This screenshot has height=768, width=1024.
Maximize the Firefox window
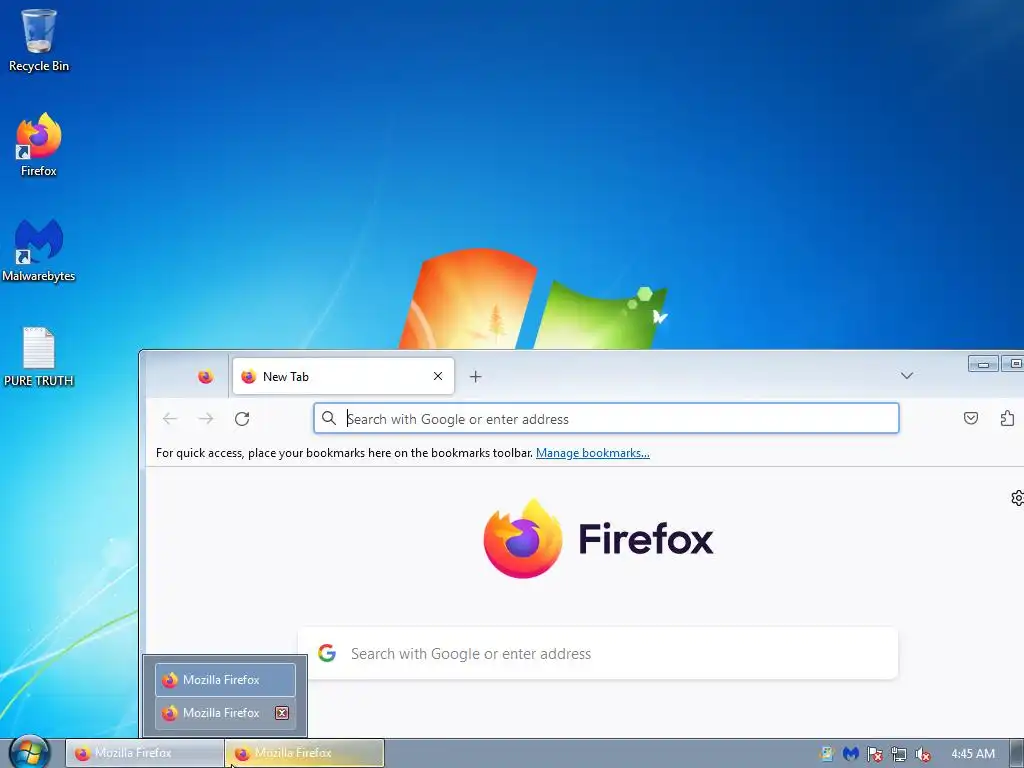(1014, 363)
